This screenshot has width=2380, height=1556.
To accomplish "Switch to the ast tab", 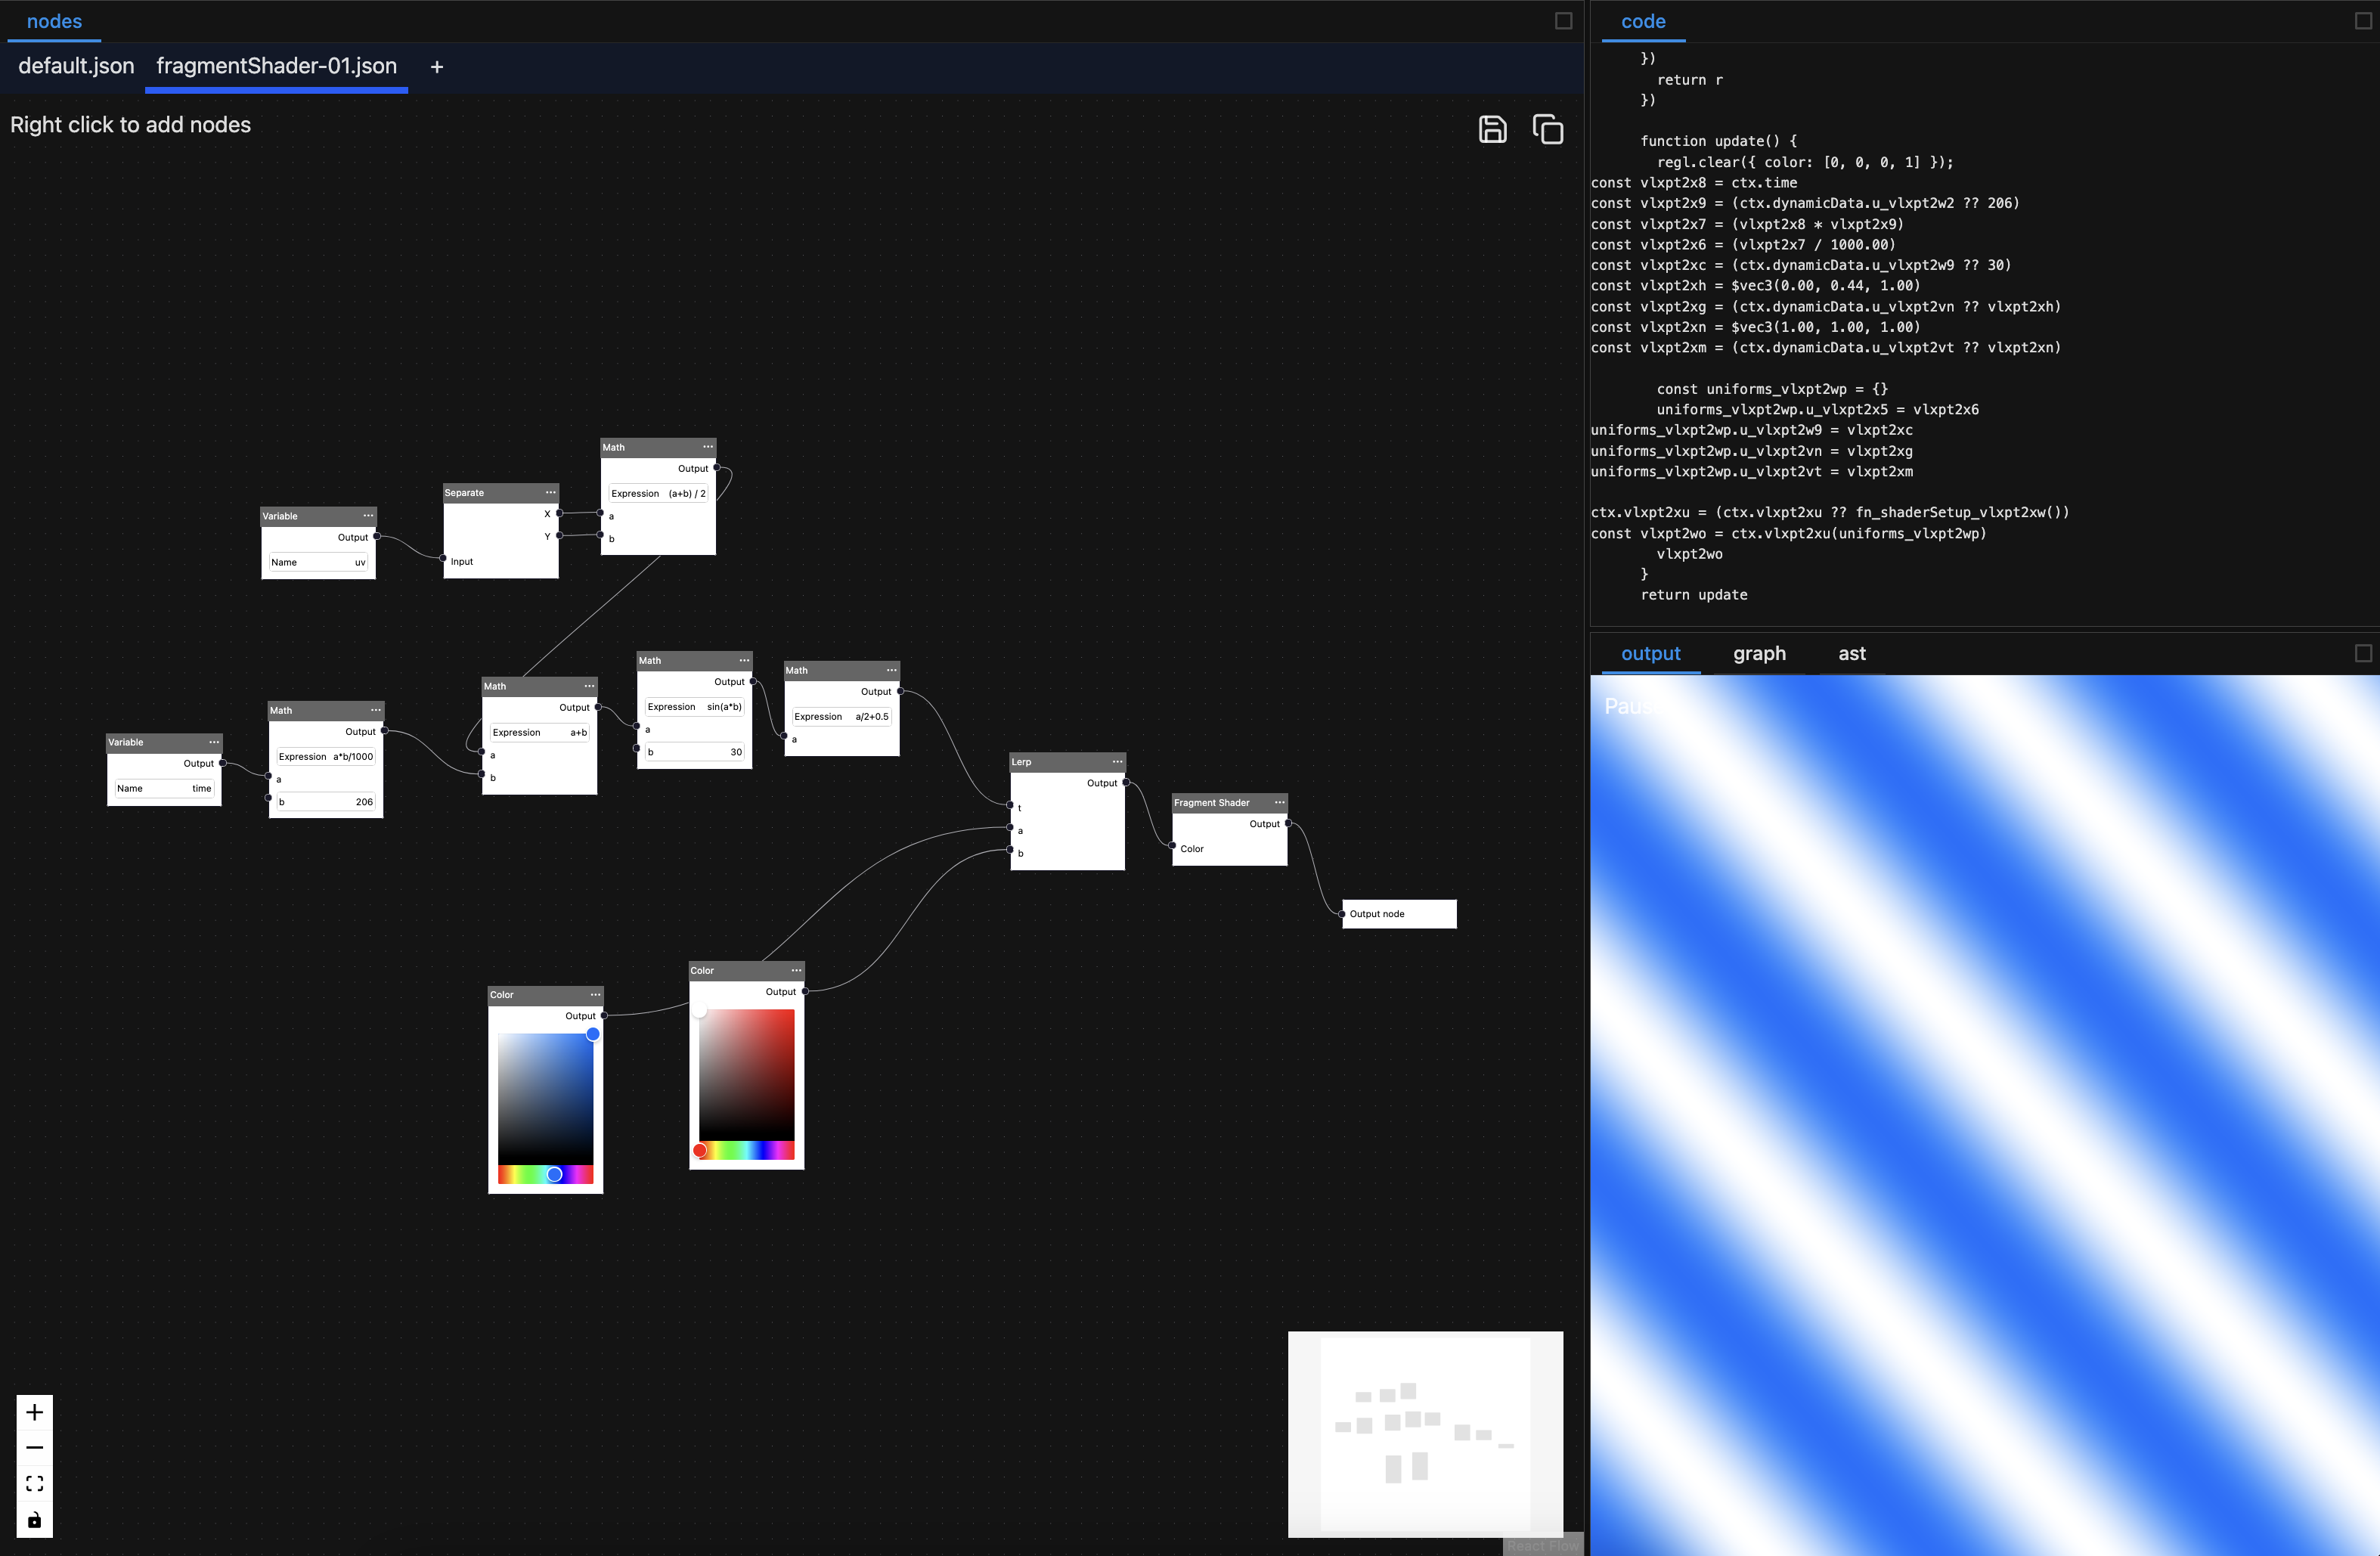I will (1851, 653).
